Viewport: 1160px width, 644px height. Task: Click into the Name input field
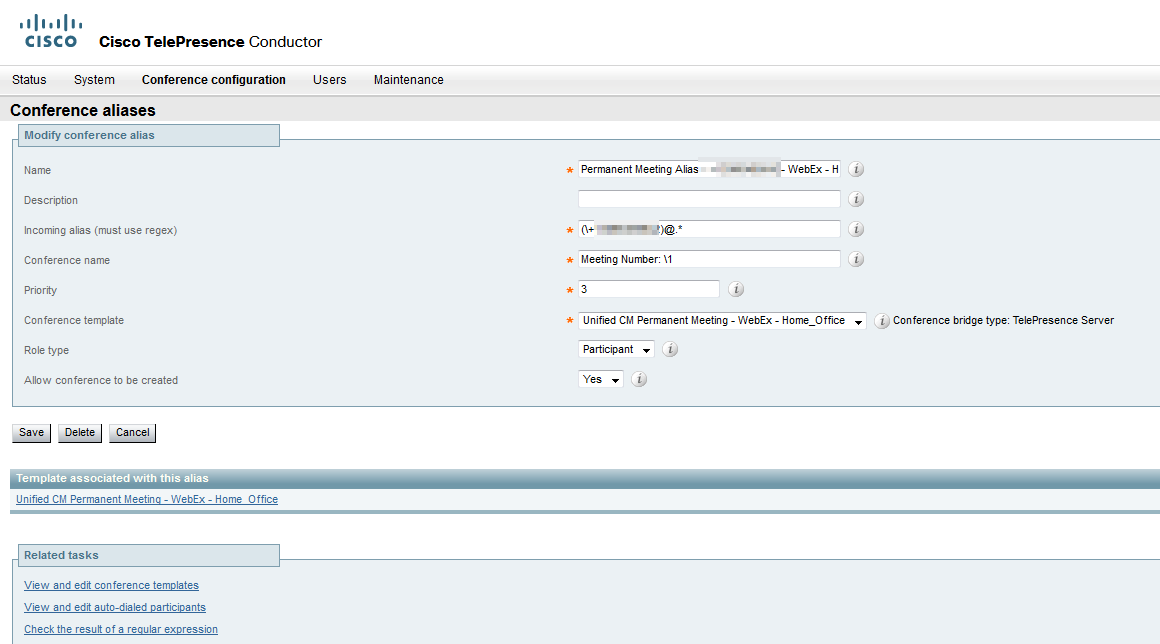[709, 169]
